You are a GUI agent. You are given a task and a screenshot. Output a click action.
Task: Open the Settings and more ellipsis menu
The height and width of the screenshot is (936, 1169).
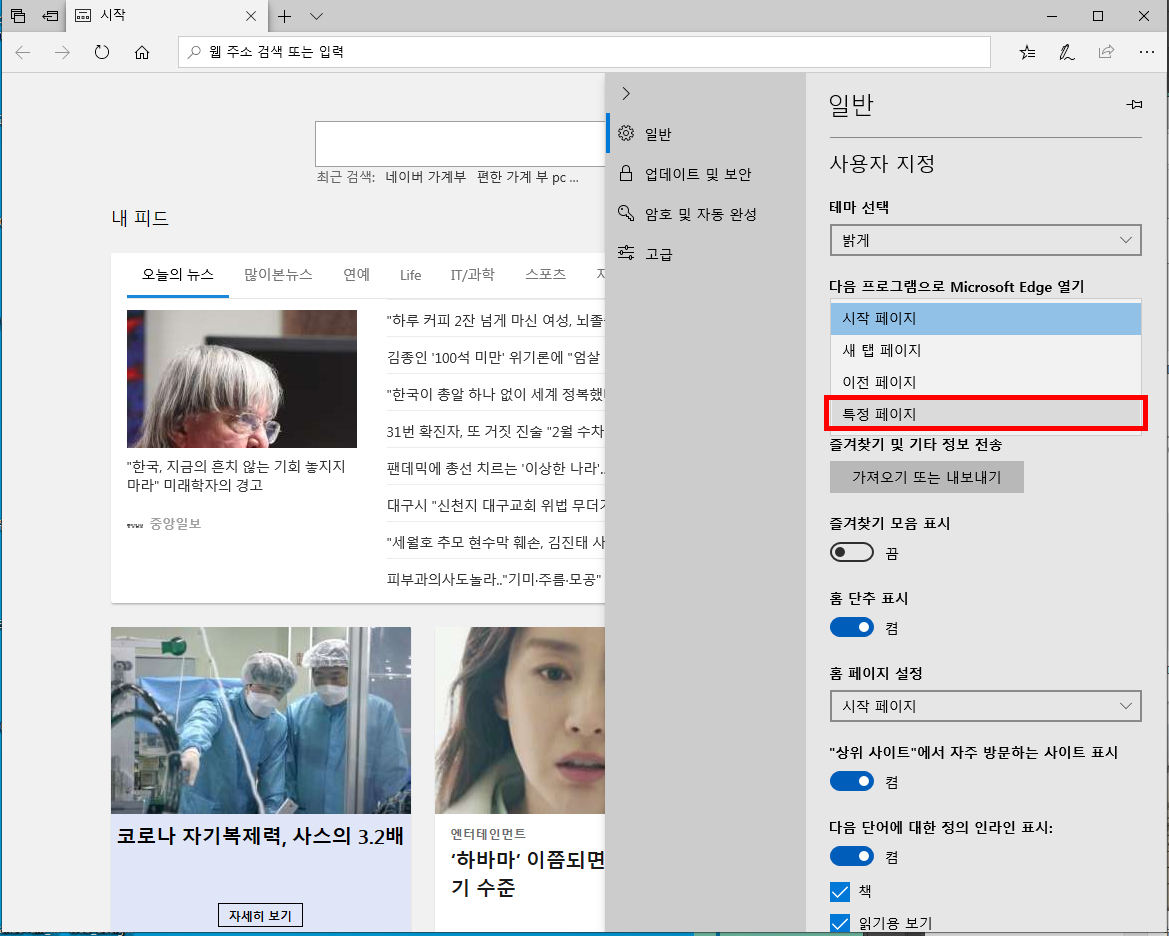tap(1147, 52)
